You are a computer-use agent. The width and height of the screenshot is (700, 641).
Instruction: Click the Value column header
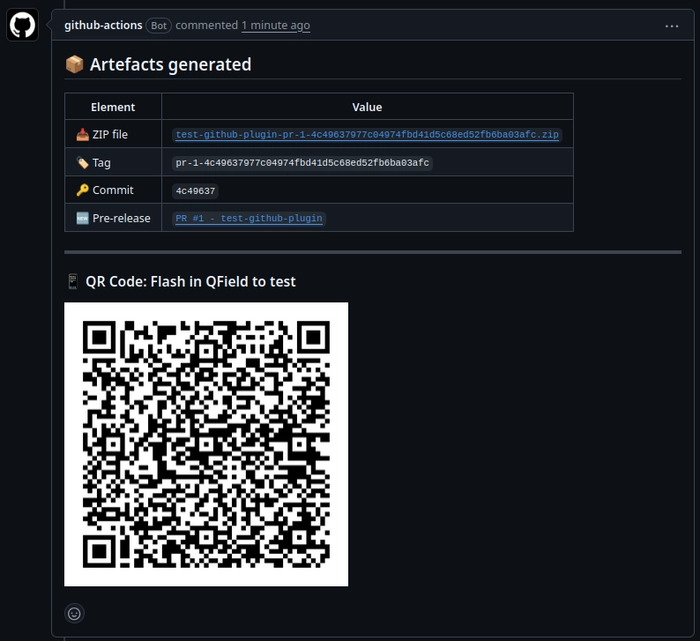367,107
